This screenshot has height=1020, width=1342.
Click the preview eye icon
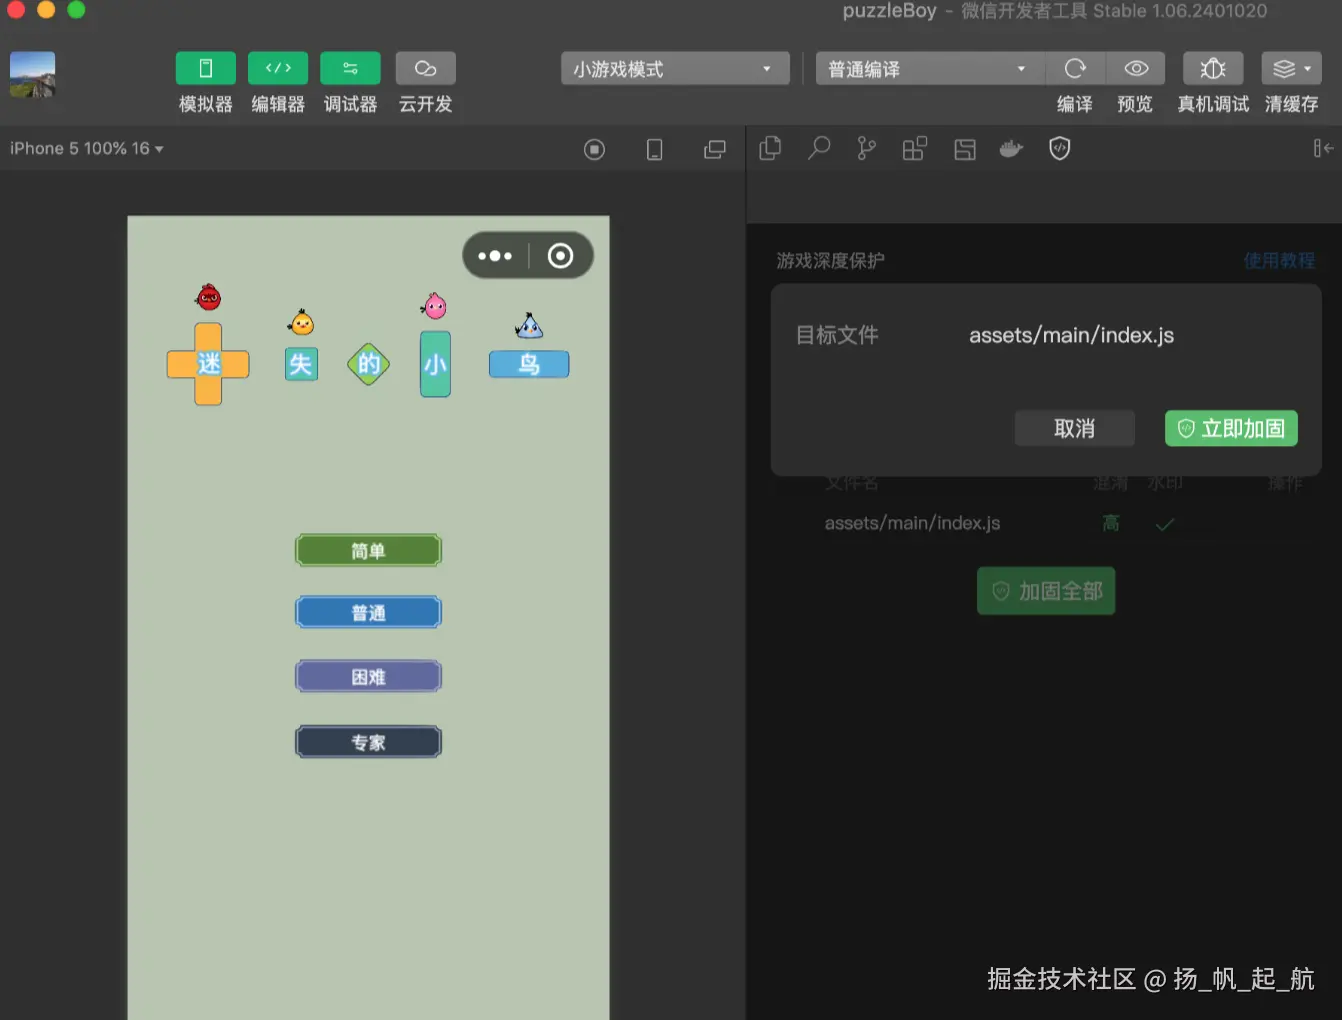[x=1135, y=68]
